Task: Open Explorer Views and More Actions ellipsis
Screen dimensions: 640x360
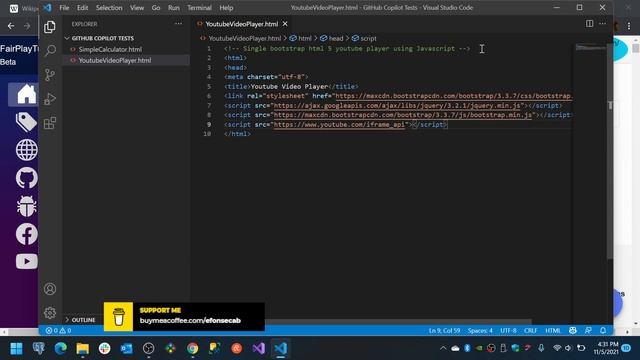Action: [x=178, y=24]
